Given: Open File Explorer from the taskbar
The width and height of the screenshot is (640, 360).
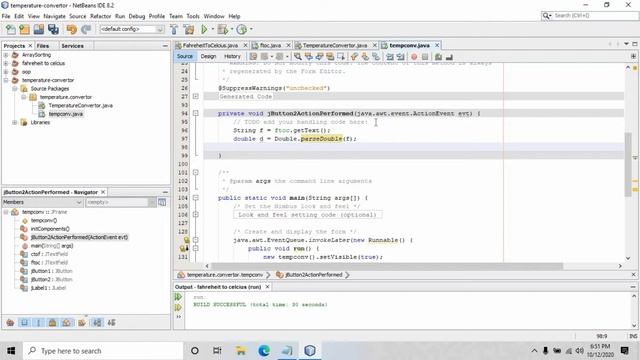Looking at the screenshot, I should click(x=241, y=351).
